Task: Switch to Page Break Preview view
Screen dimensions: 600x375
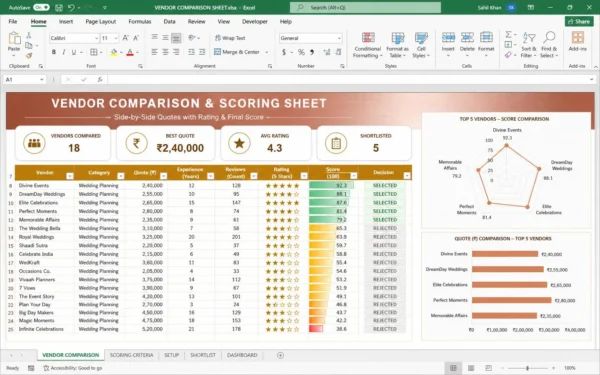Action: (488, 368)
